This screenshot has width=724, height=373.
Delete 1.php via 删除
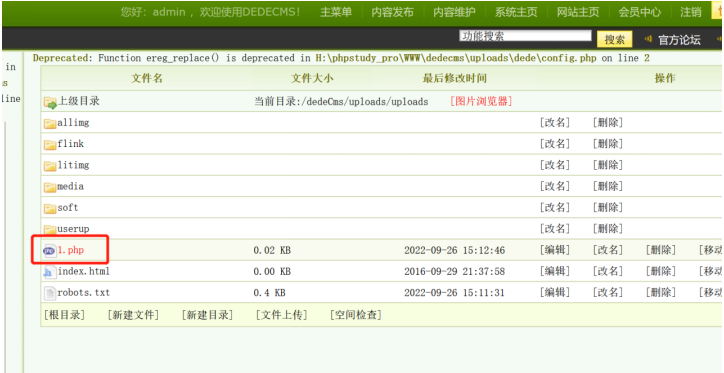pyautogui.click(x=661, y=250)
